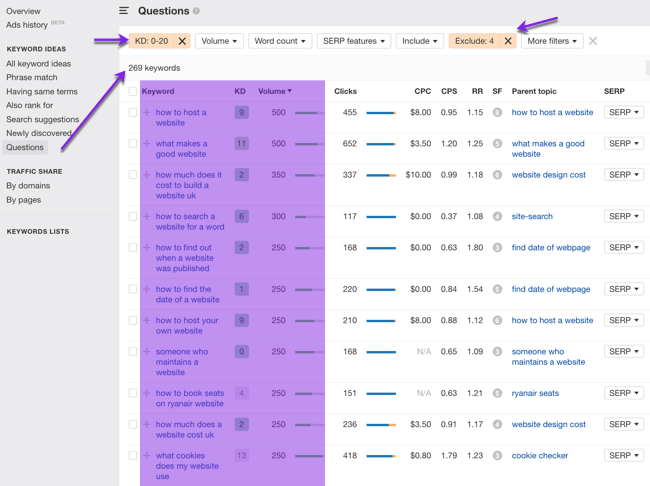
Task: Open the More filters dropdown
Action: (x=552, y=41)
